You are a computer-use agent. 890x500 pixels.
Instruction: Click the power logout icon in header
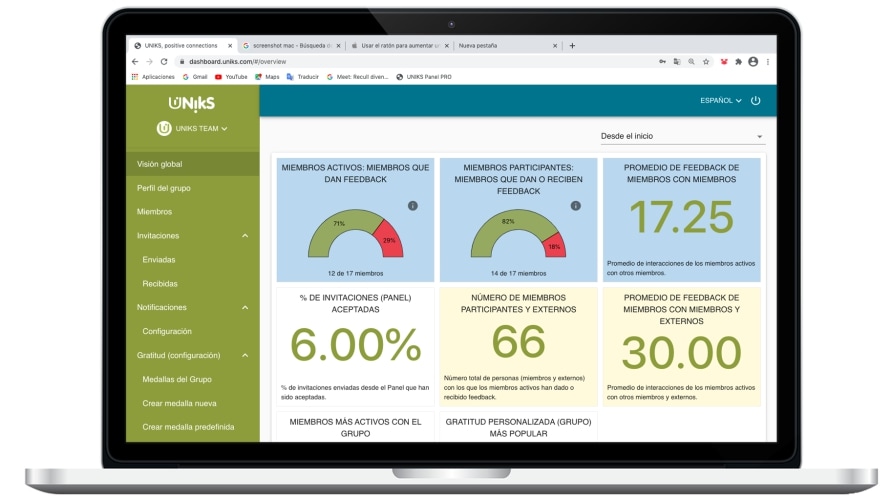(755, 100)
